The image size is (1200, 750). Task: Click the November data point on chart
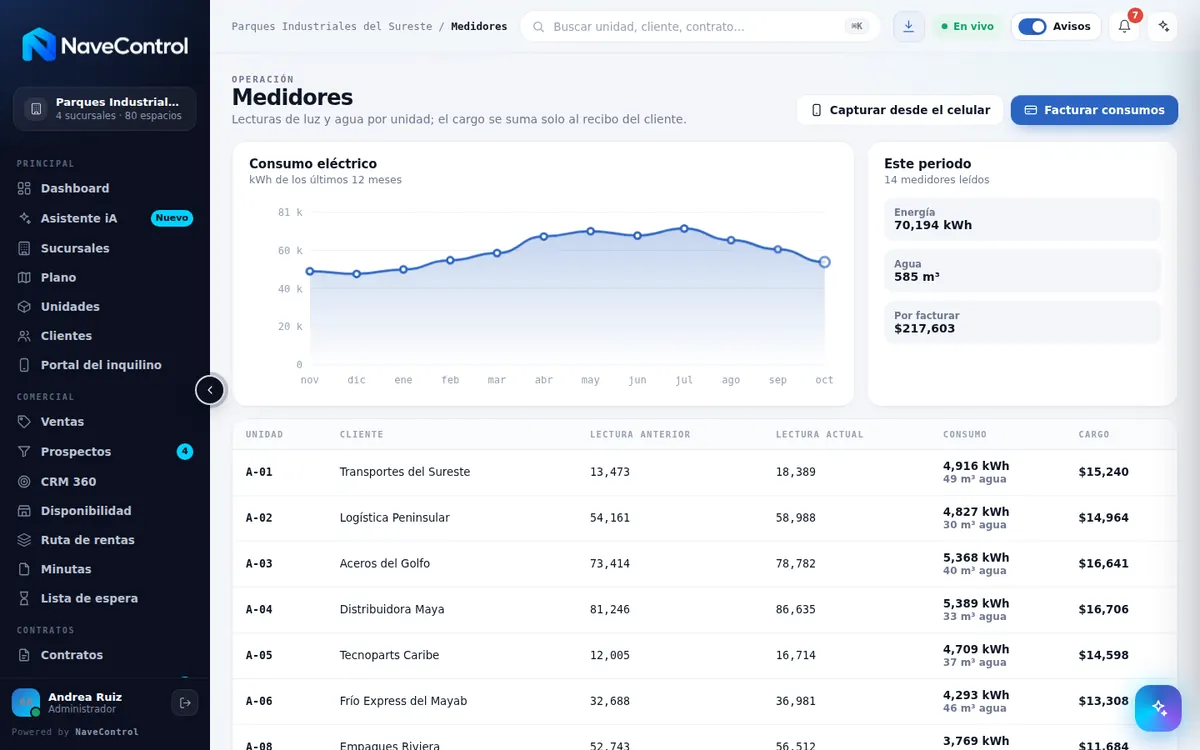tap(310, 271)
